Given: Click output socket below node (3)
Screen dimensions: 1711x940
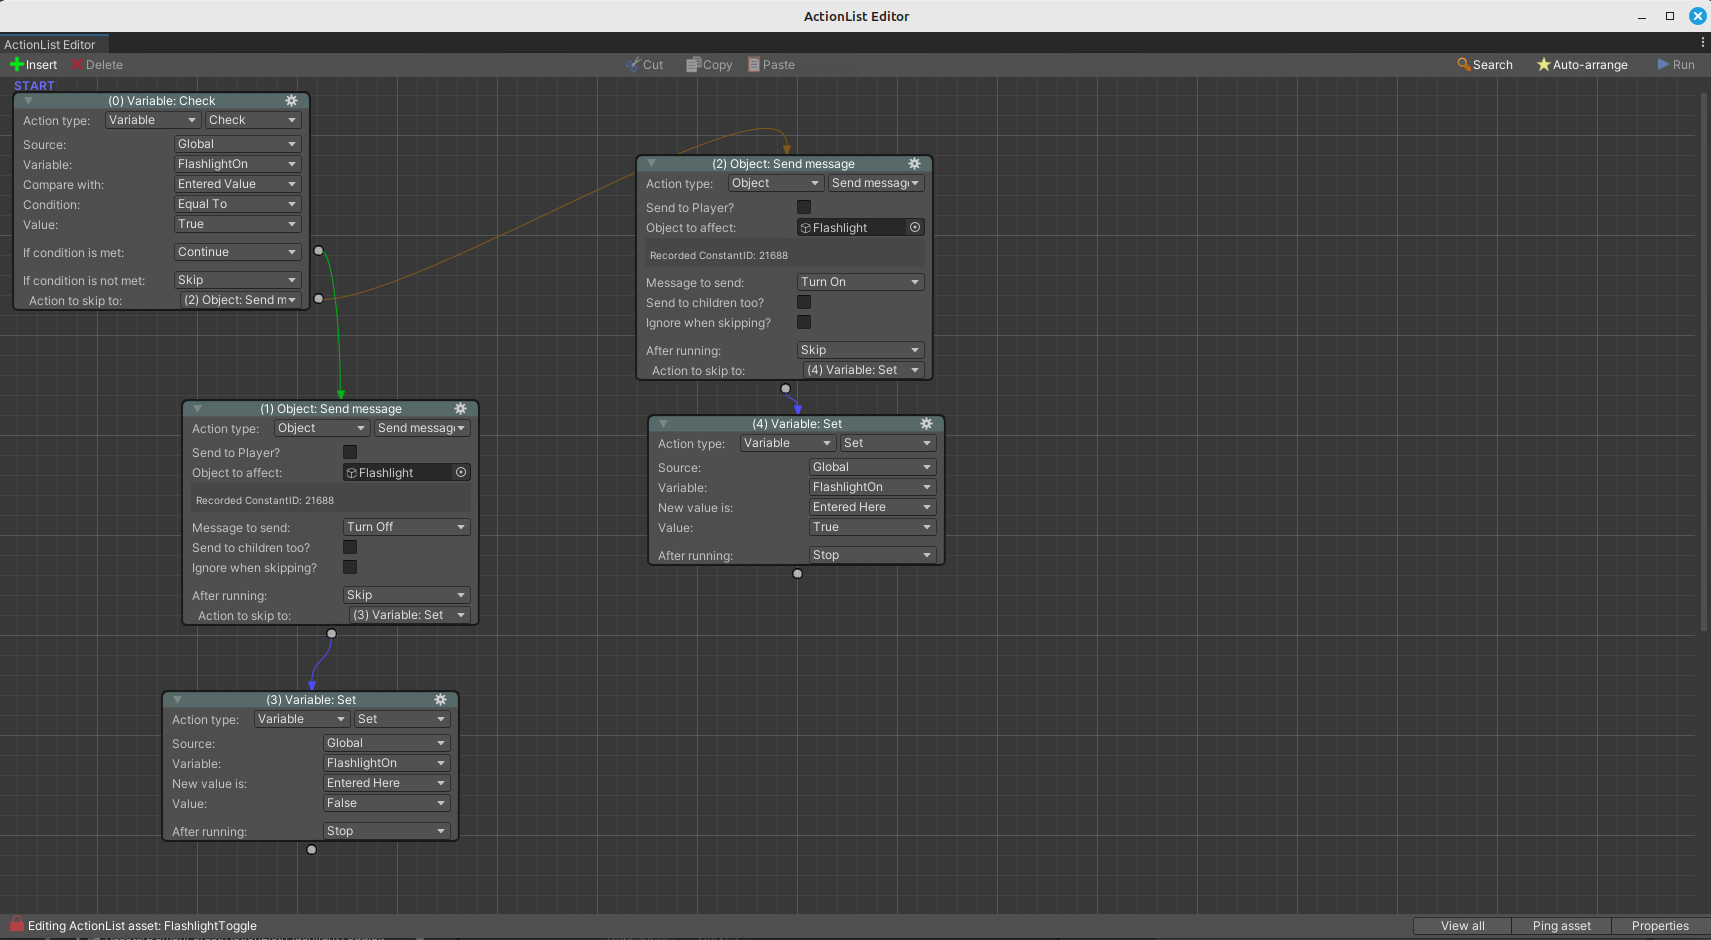Looking at the screenshot, I should pos(312,850).
